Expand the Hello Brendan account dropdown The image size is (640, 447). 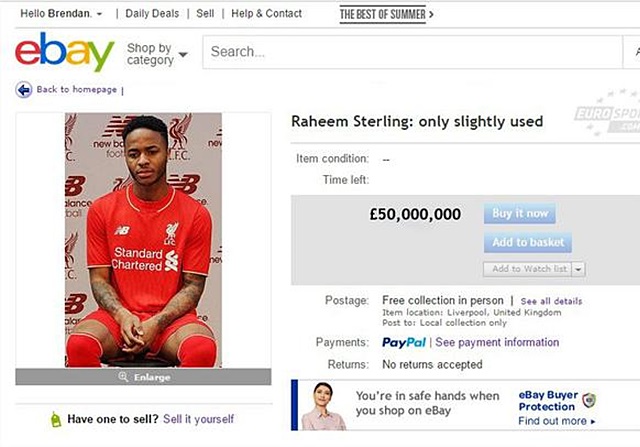[x=98, y=14]
